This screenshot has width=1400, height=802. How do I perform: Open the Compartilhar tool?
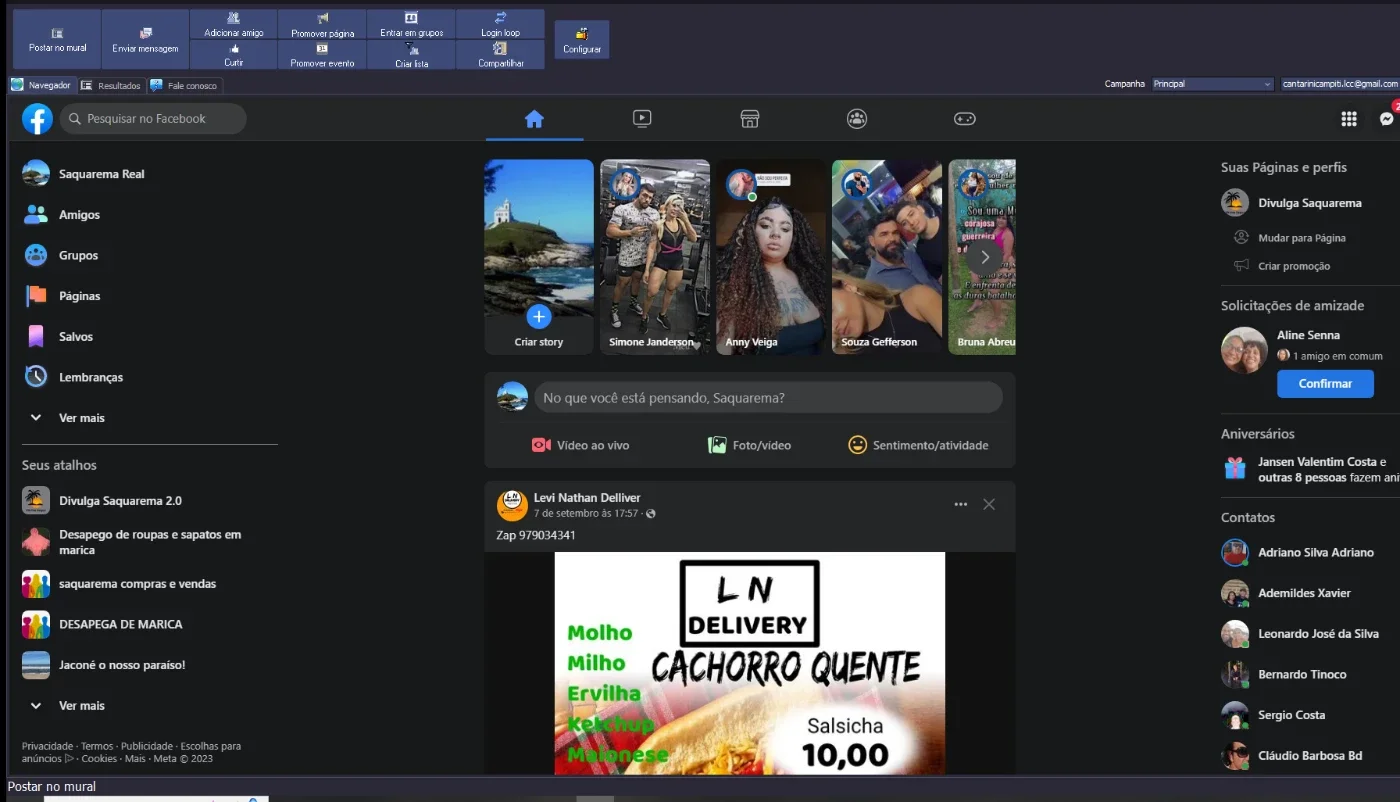(500, 55)
